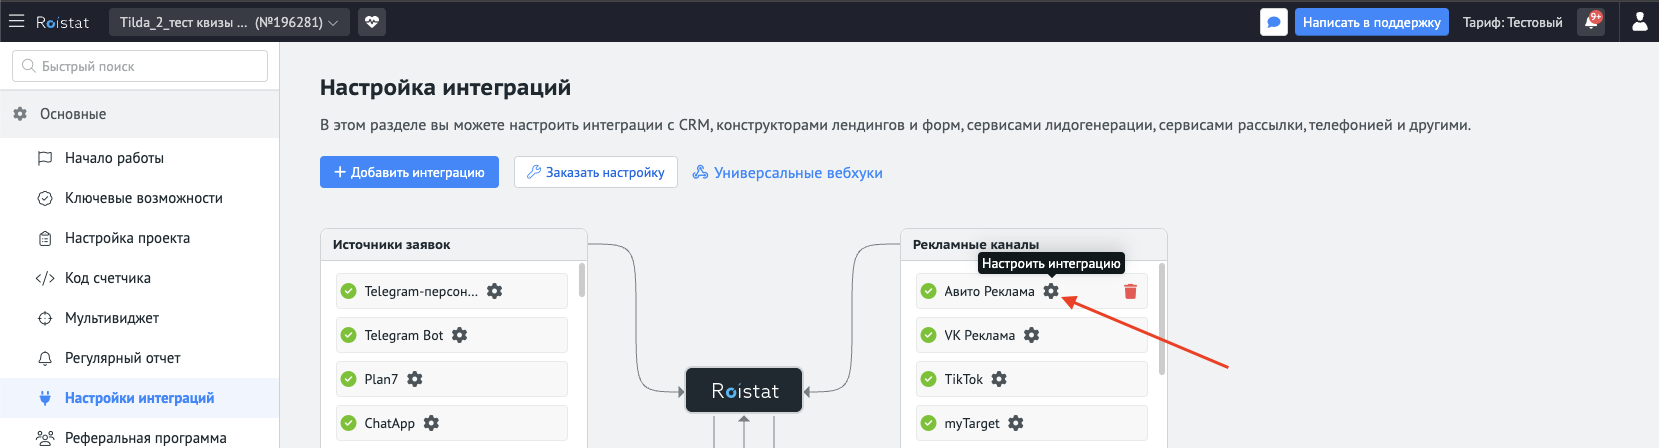Open settings gear for ChatApp
This screenshot has width=1659, height=448.
[431, 423]
